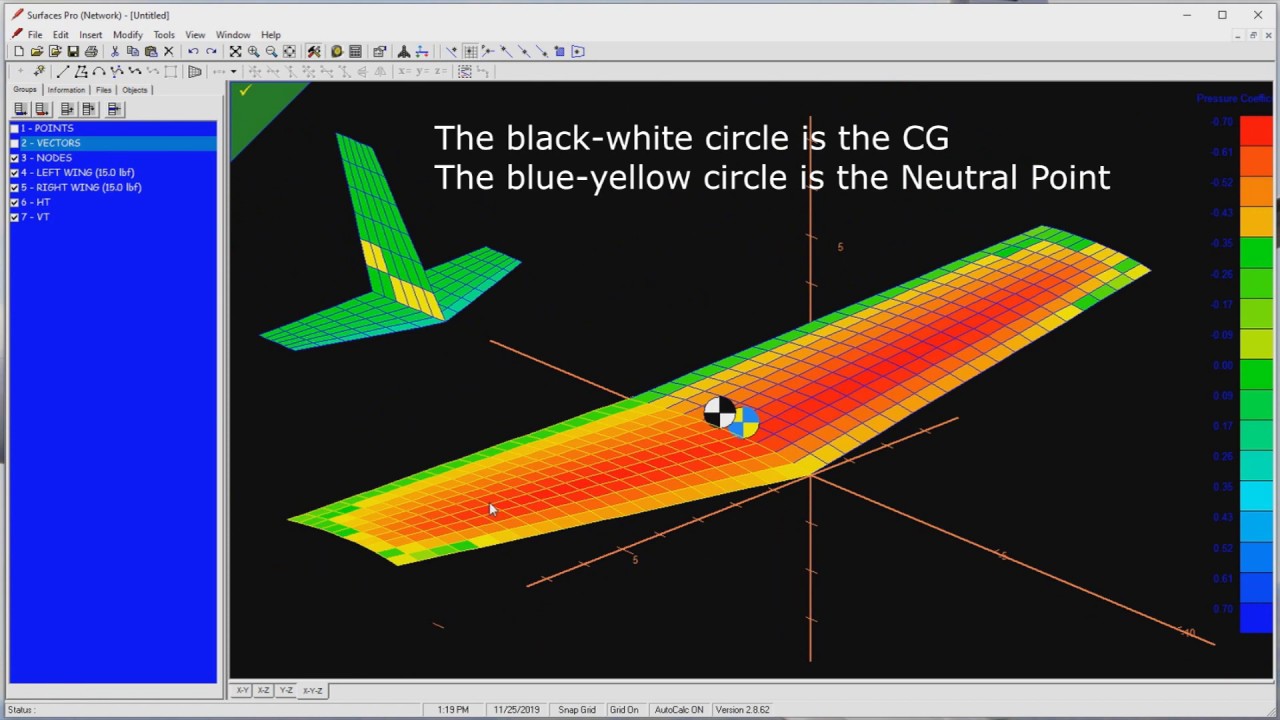
Task: Click the green checkmark in viewport corner
Action: (245, 90)
